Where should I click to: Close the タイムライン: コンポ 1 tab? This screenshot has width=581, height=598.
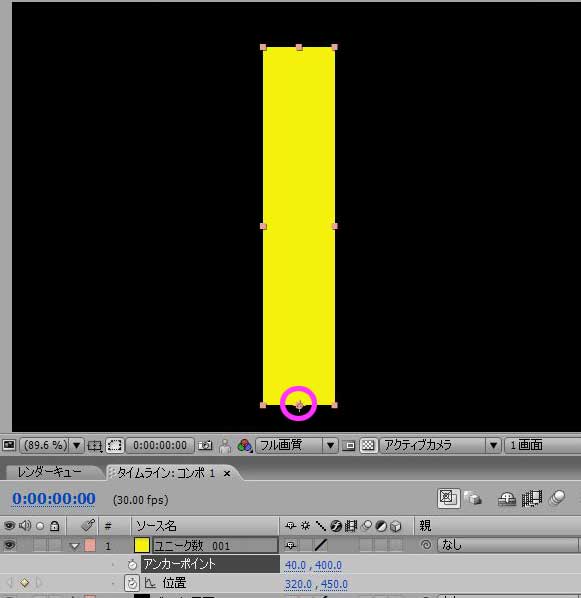click(x=227, y=474)
